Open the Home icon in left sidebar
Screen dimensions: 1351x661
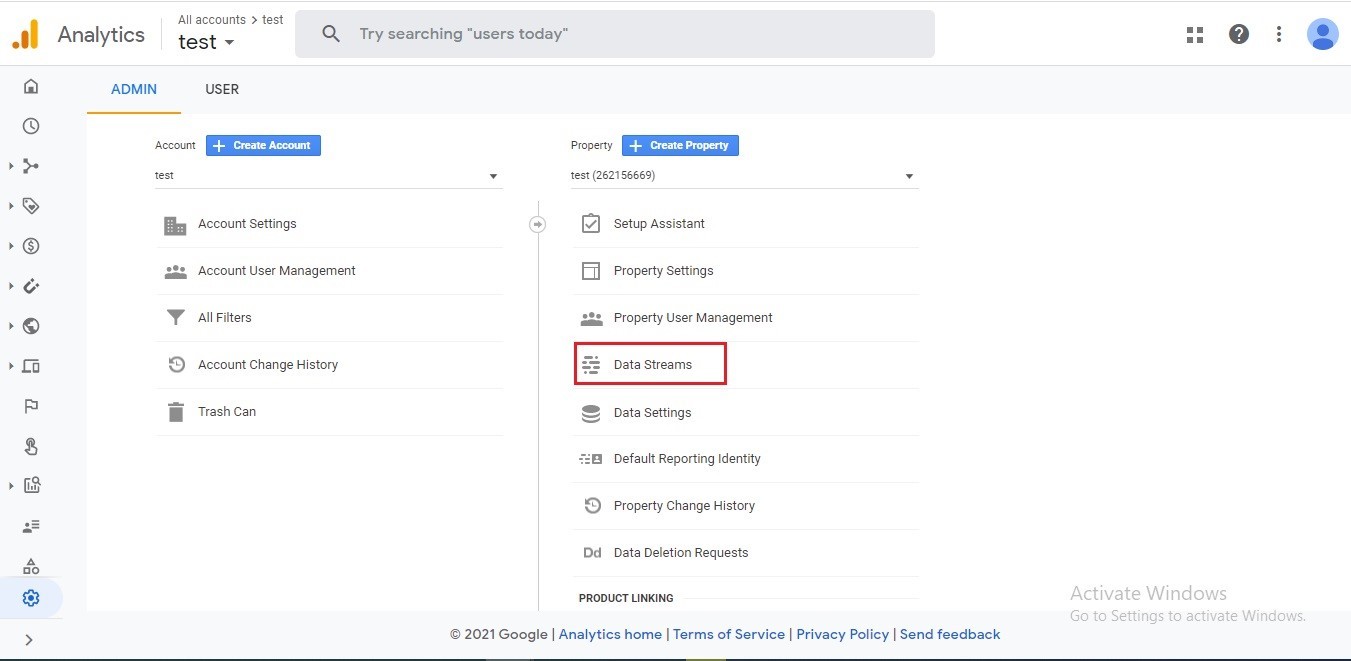pos(31,87)
